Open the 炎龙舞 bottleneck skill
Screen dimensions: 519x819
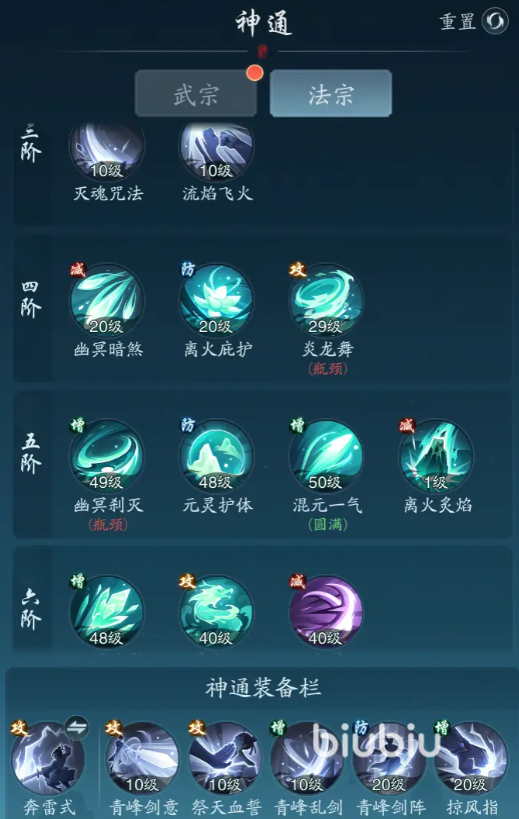[x=326, y=300]
